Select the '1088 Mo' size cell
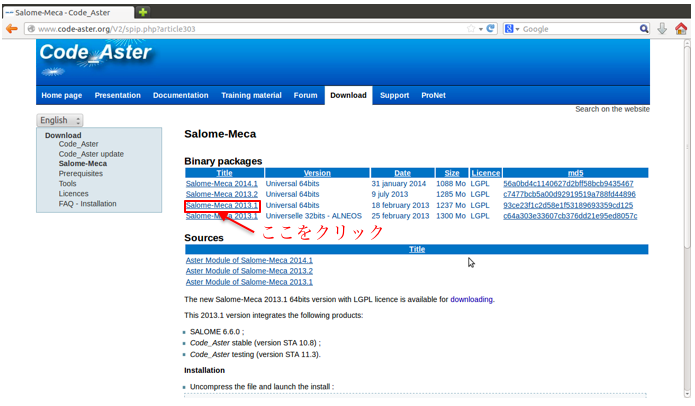The width and height of the screenshot is (695, 406). [x=451, y=183]
